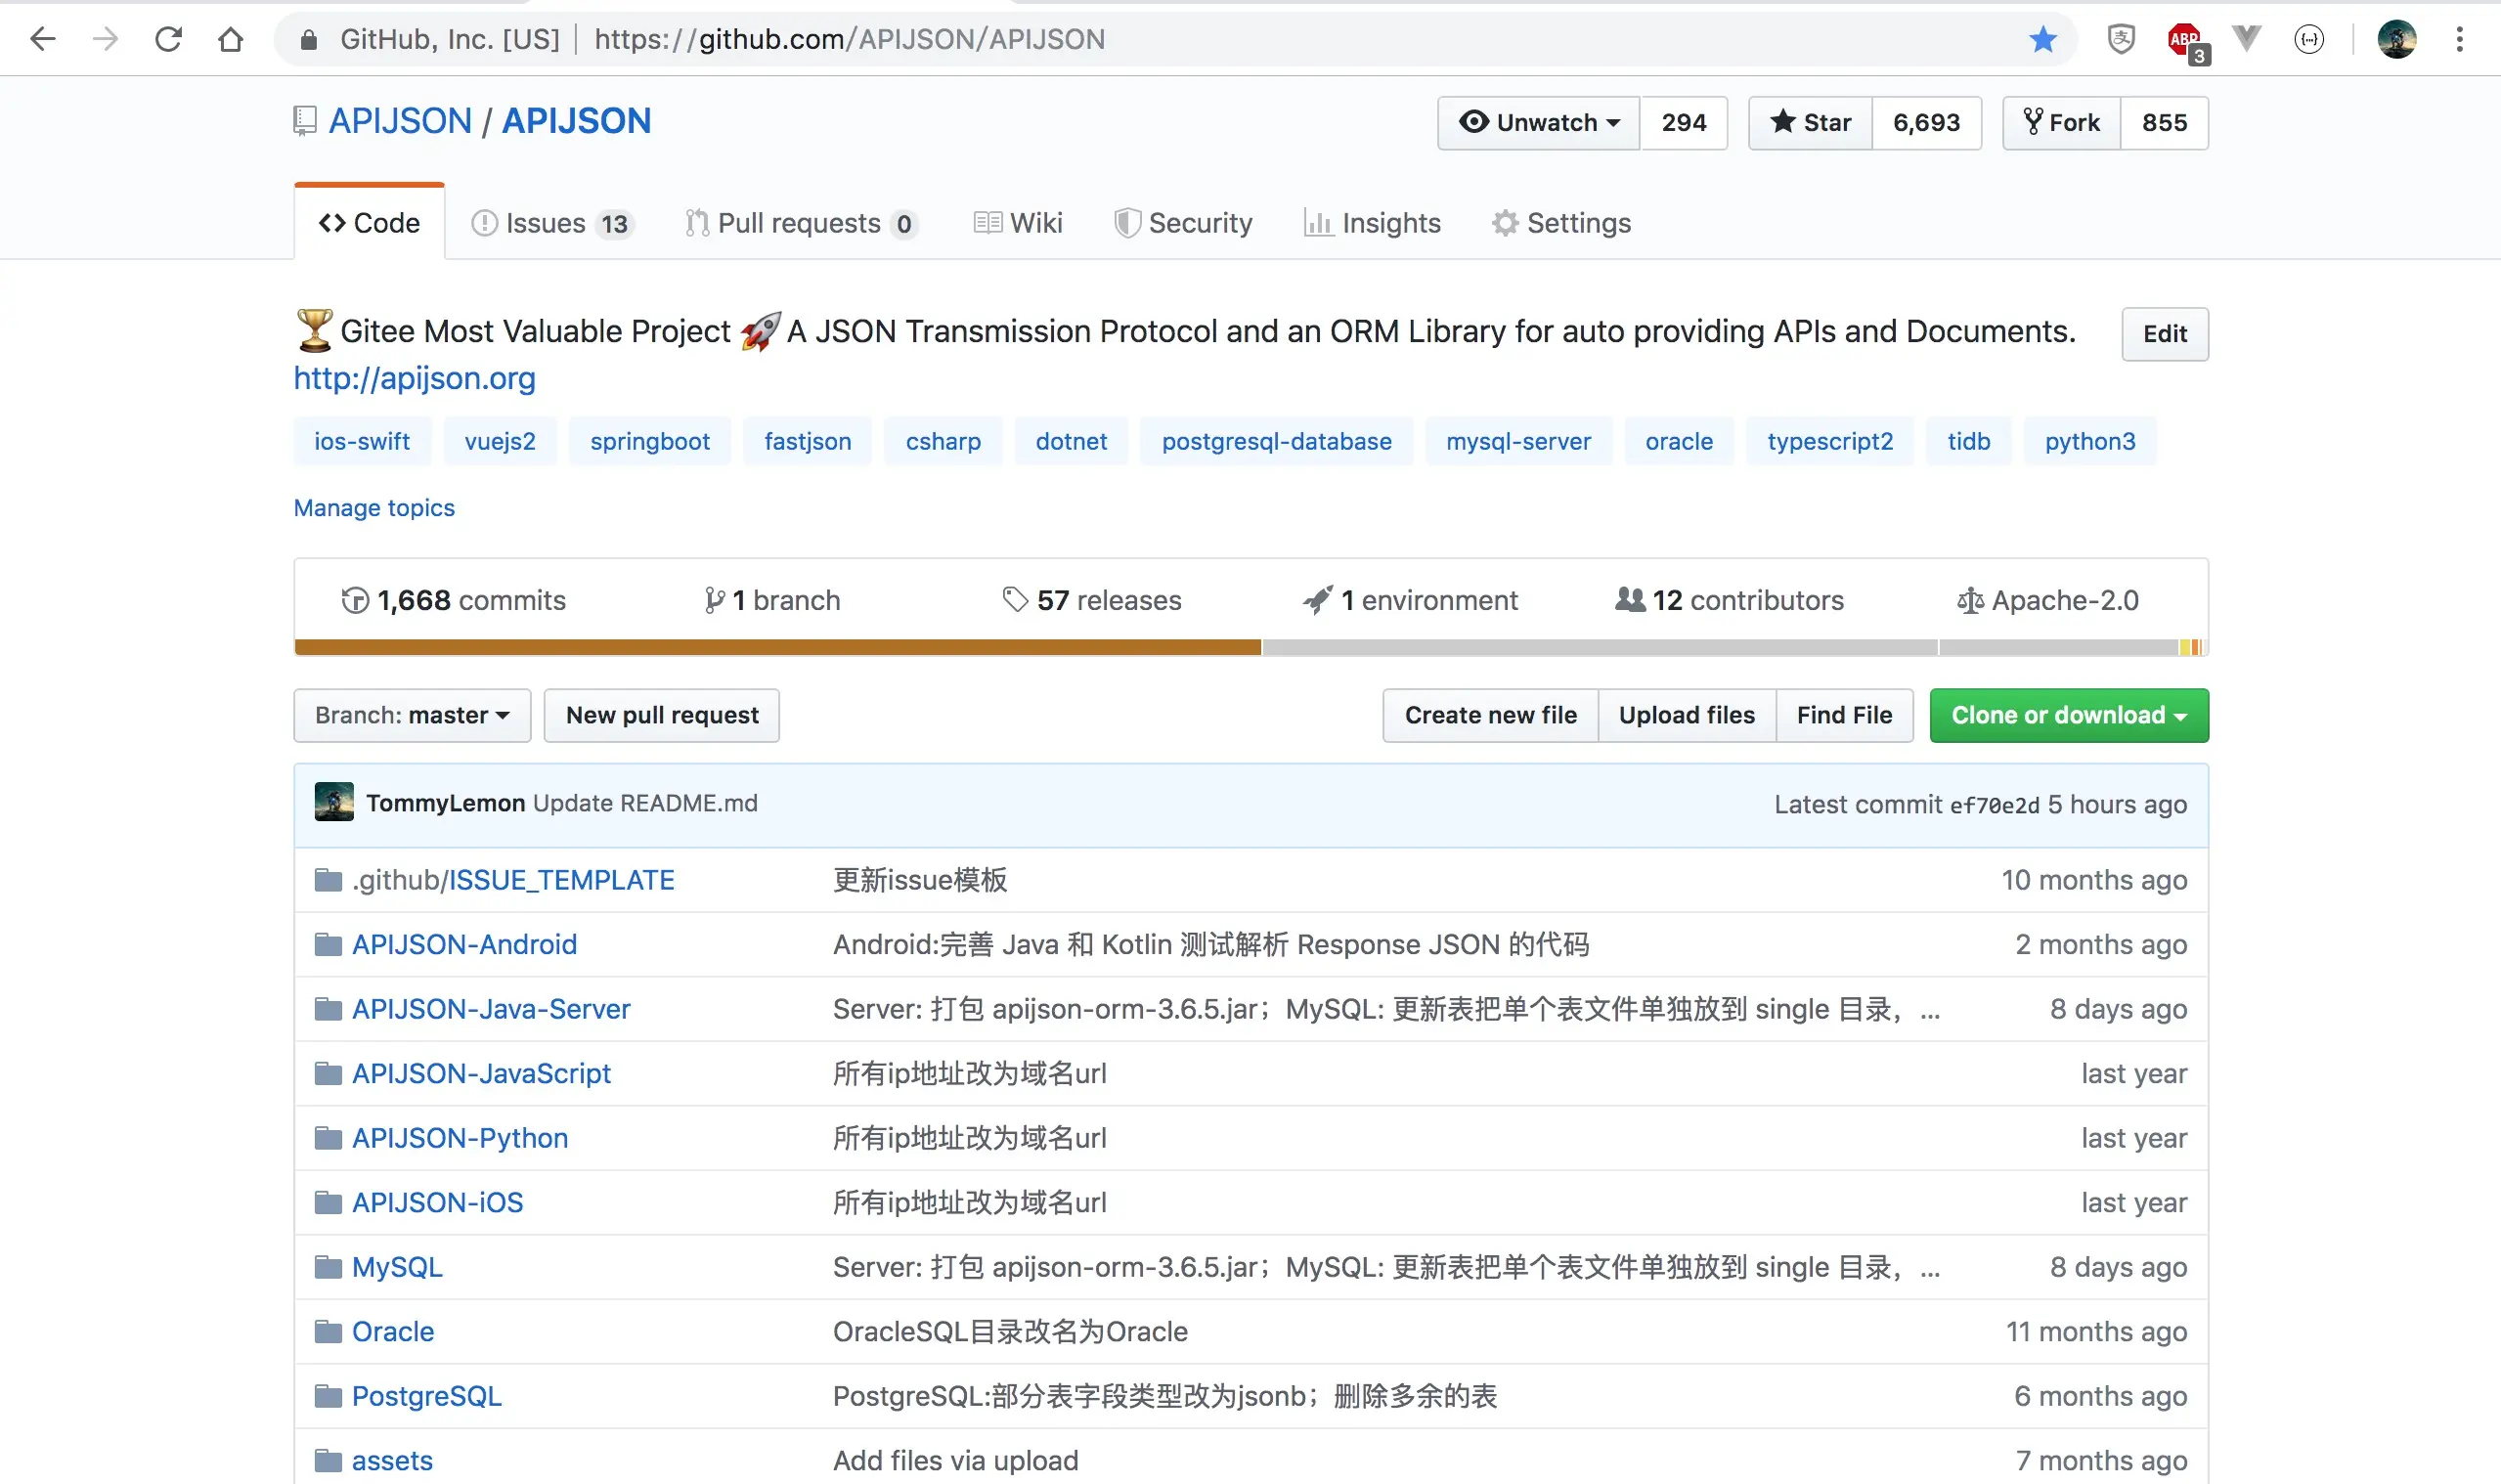Screen dimensions: 2501x1484
Task: Click the Chrome three-dot menu icon
Action: click(x=2459, y=39)
